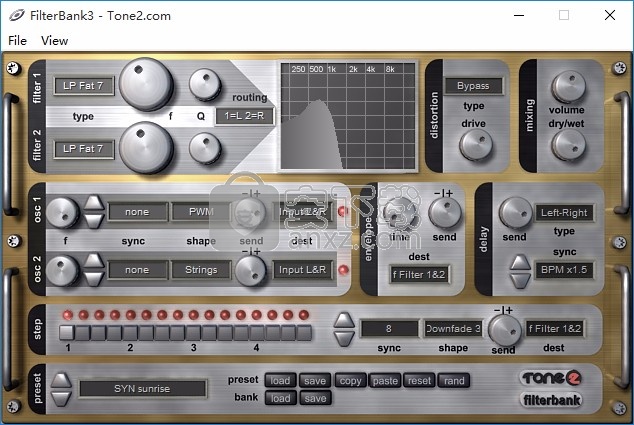634x425 pixels.
Task: Click the distortion drive knob
Action: click(x=476, y=145)
